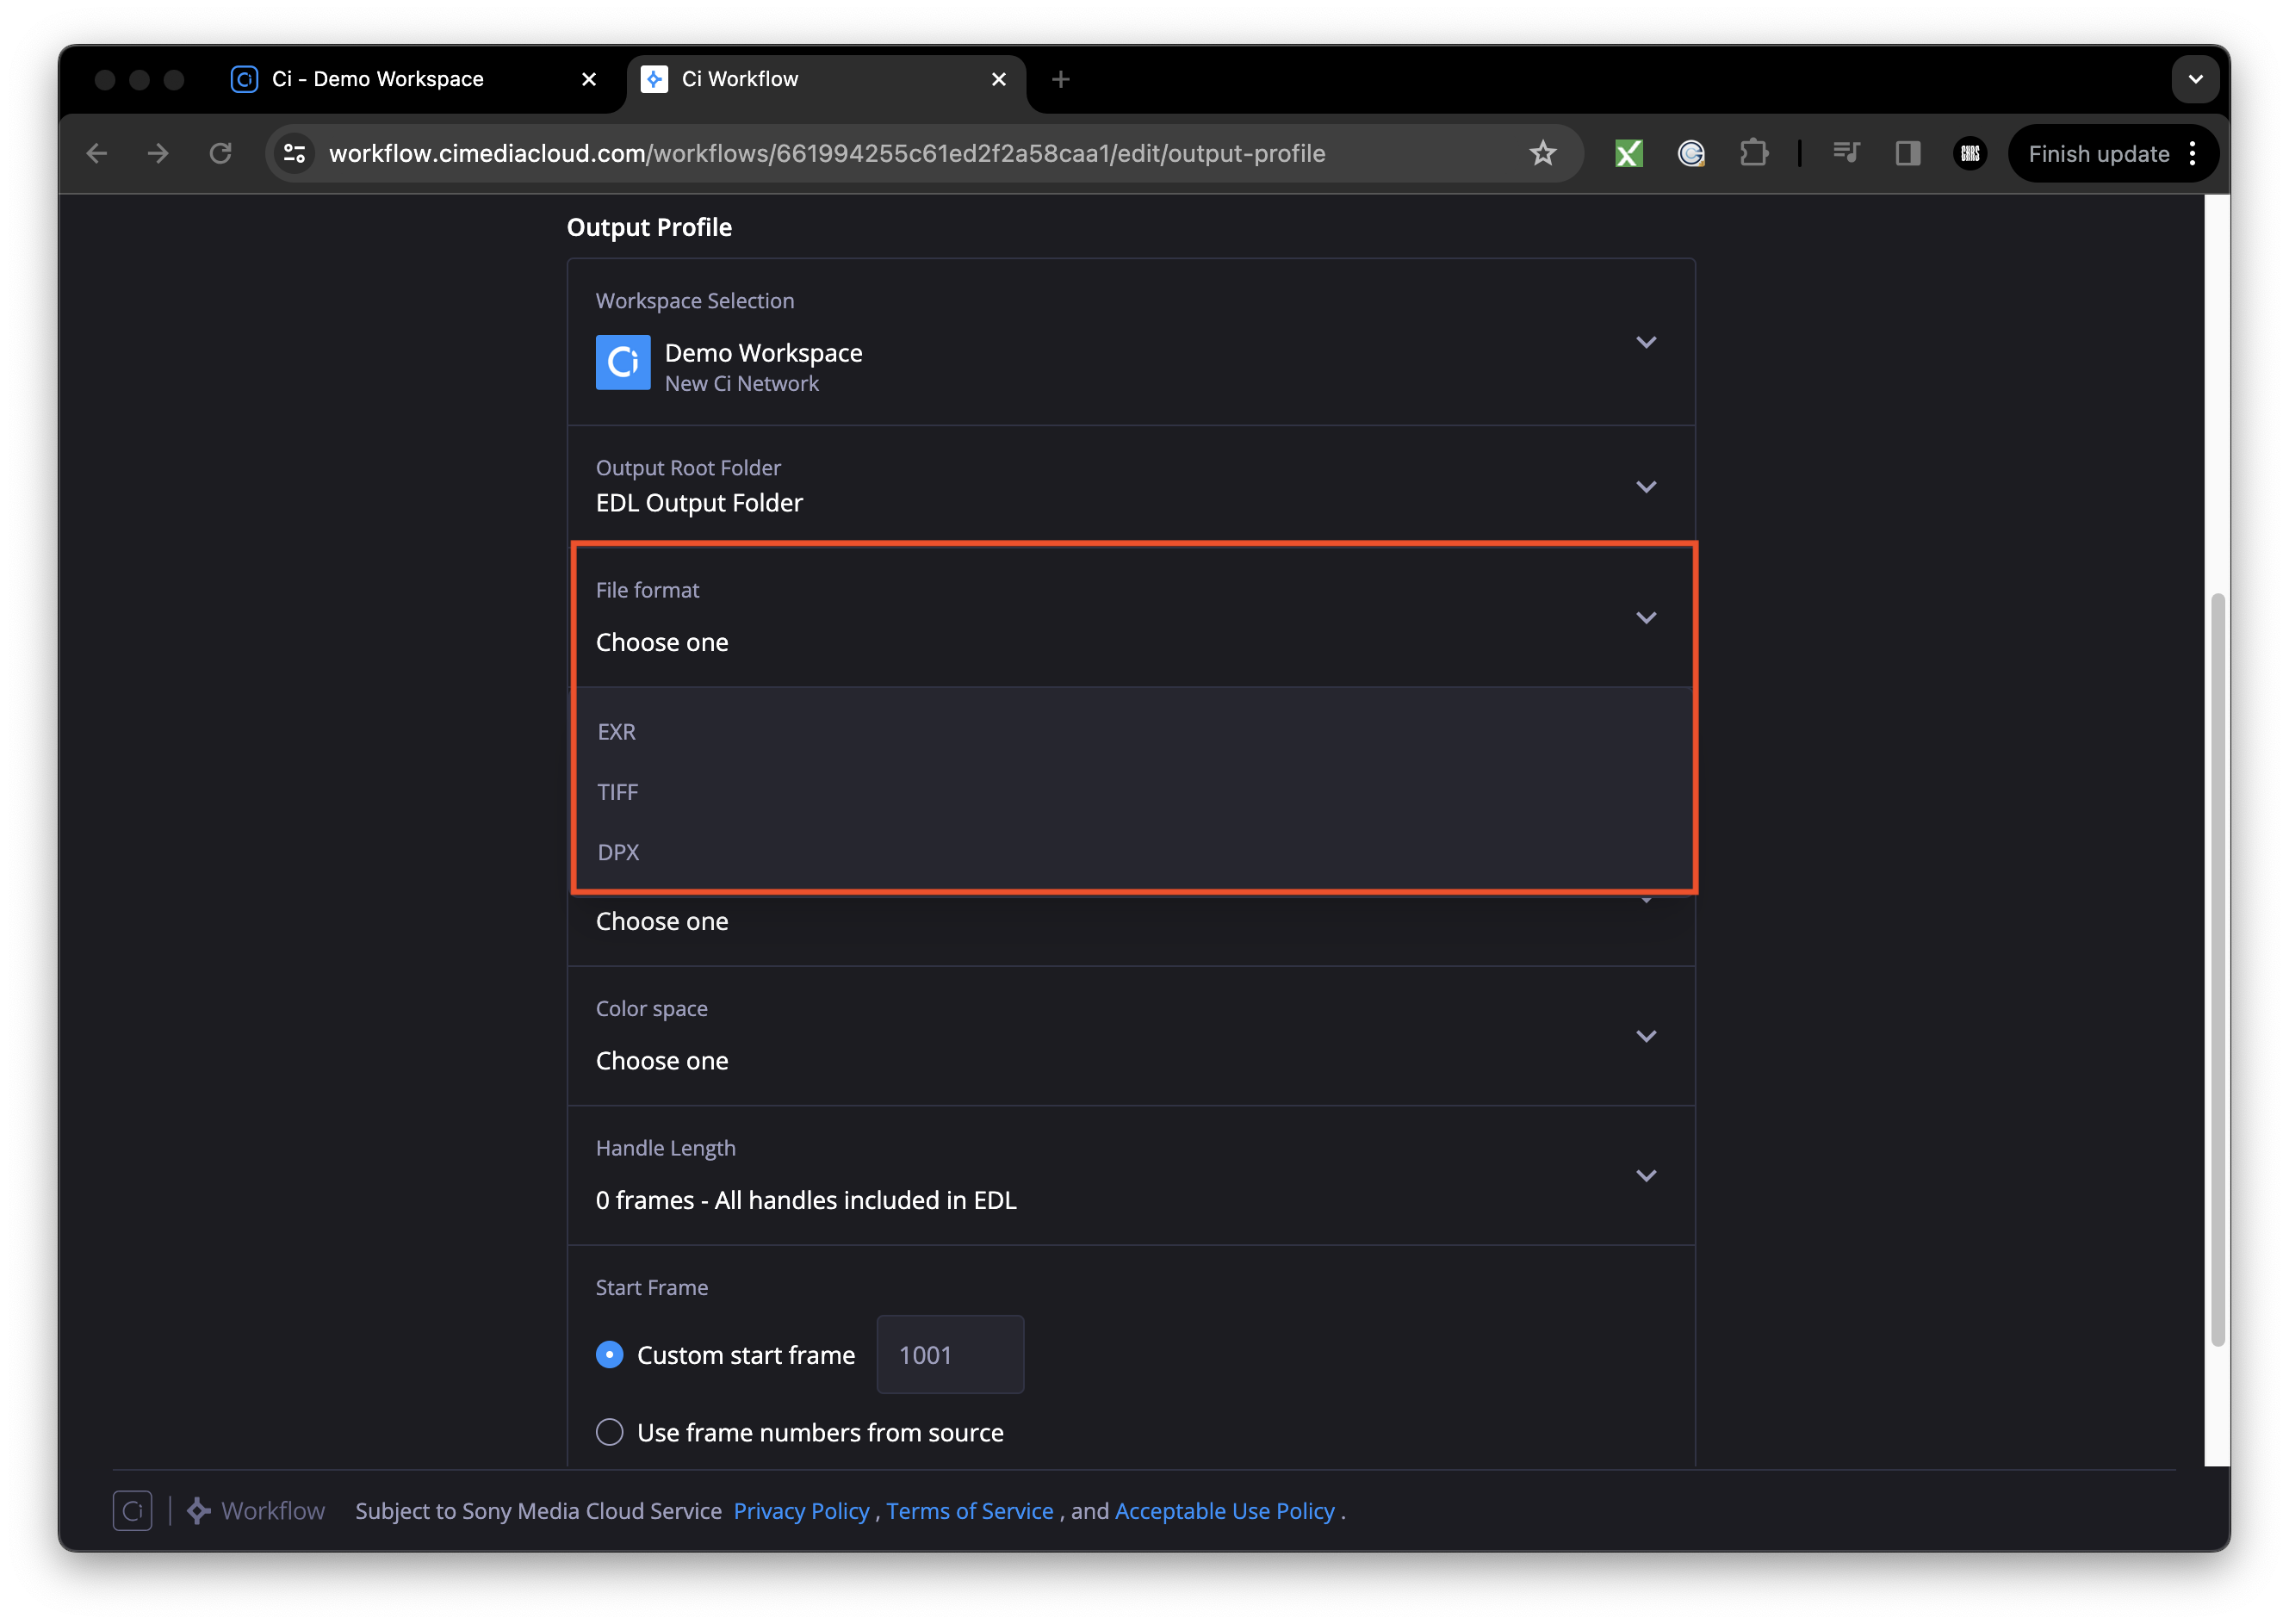Click the page vertical scrollbar thumb
The height and width of the screenshot is (1624, 2289).
pos(2217,970)
